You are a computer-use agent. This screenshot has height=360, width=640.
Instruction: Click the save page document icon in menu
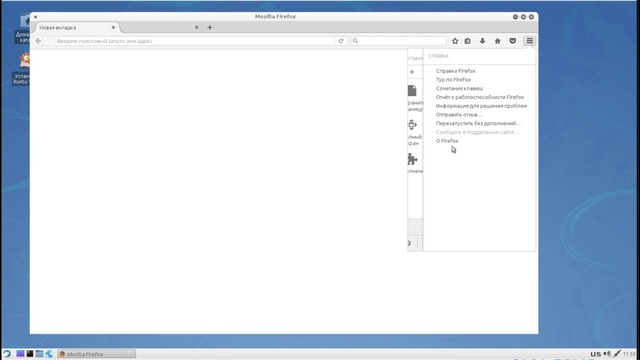coord(412,91)
